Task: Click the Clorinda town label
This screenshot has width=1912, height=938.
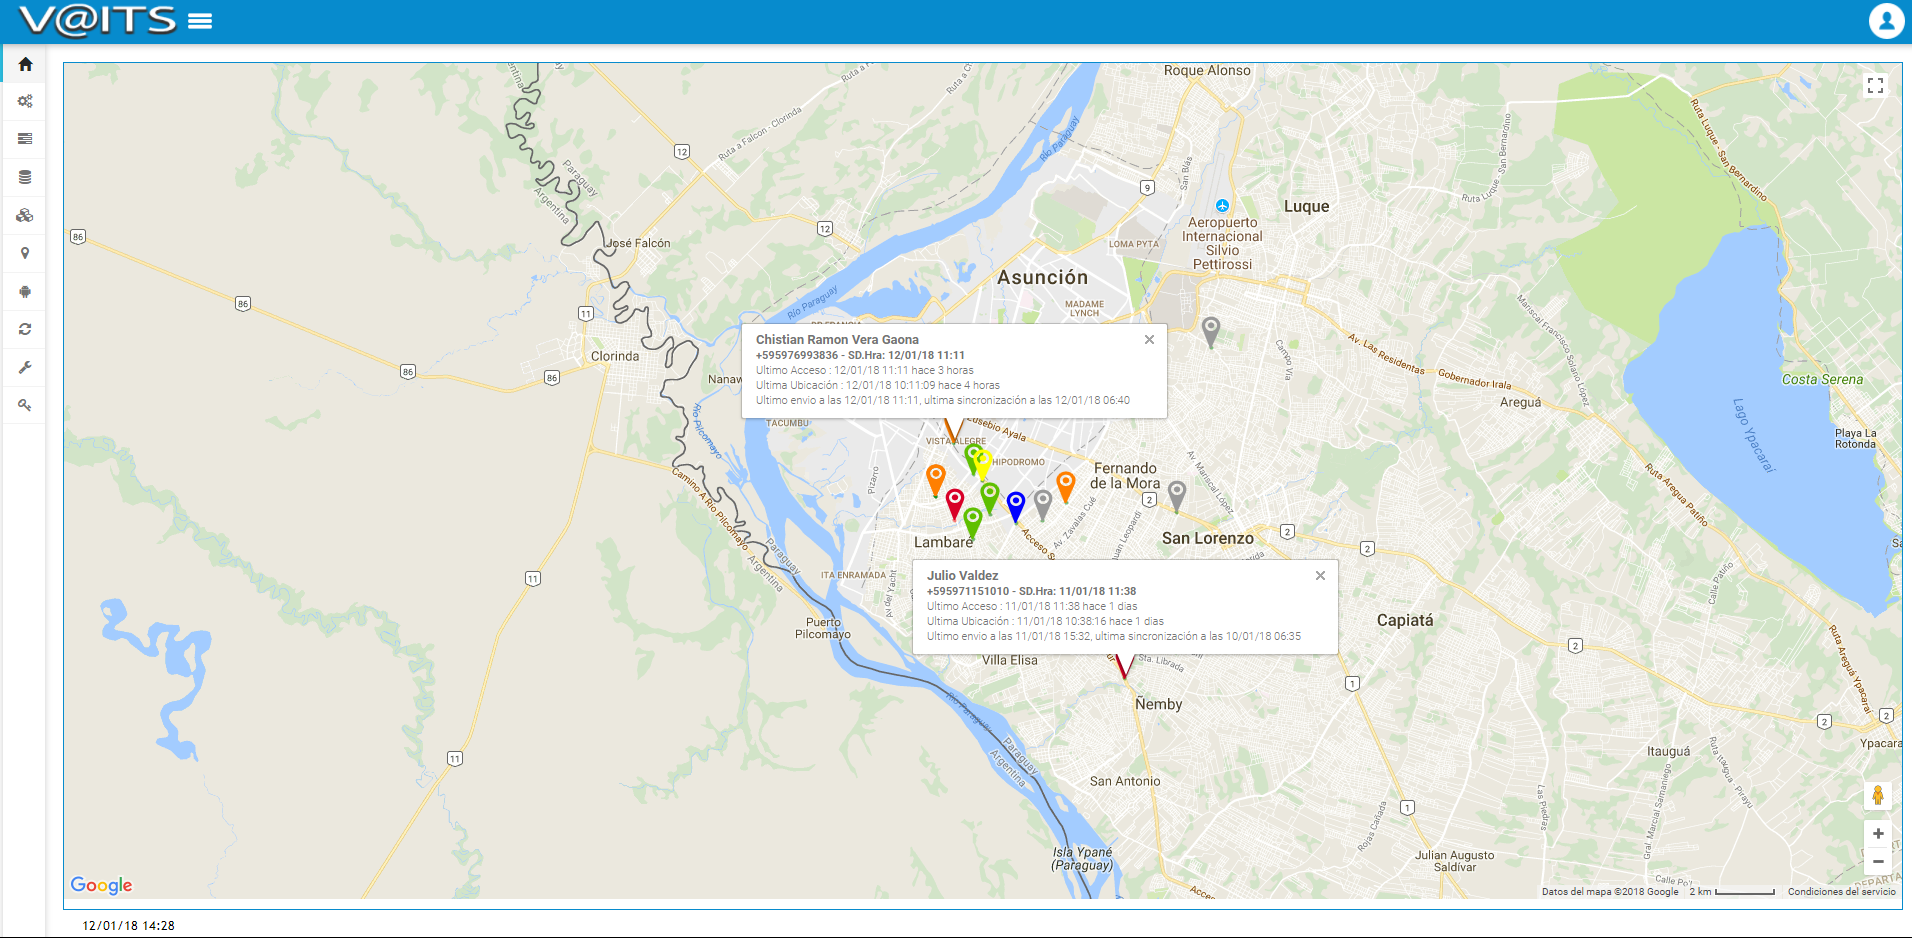Action: pyautogui.click(x=614, y=356)
